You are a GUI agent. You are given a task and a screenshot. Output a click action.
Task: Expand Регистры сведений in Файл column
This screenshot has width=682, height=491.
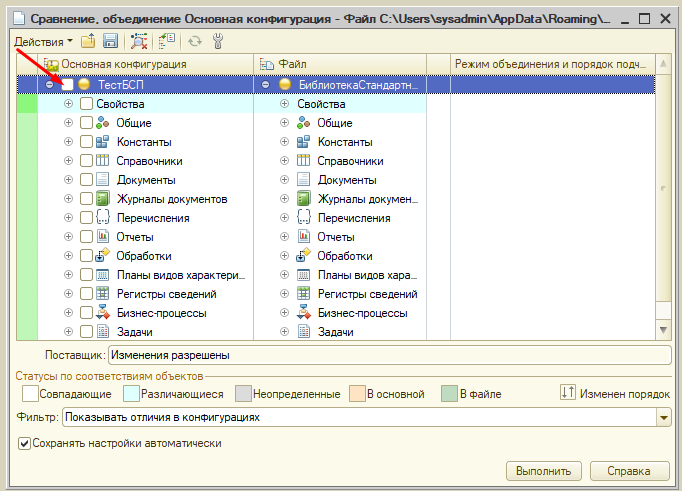point(284,294)
